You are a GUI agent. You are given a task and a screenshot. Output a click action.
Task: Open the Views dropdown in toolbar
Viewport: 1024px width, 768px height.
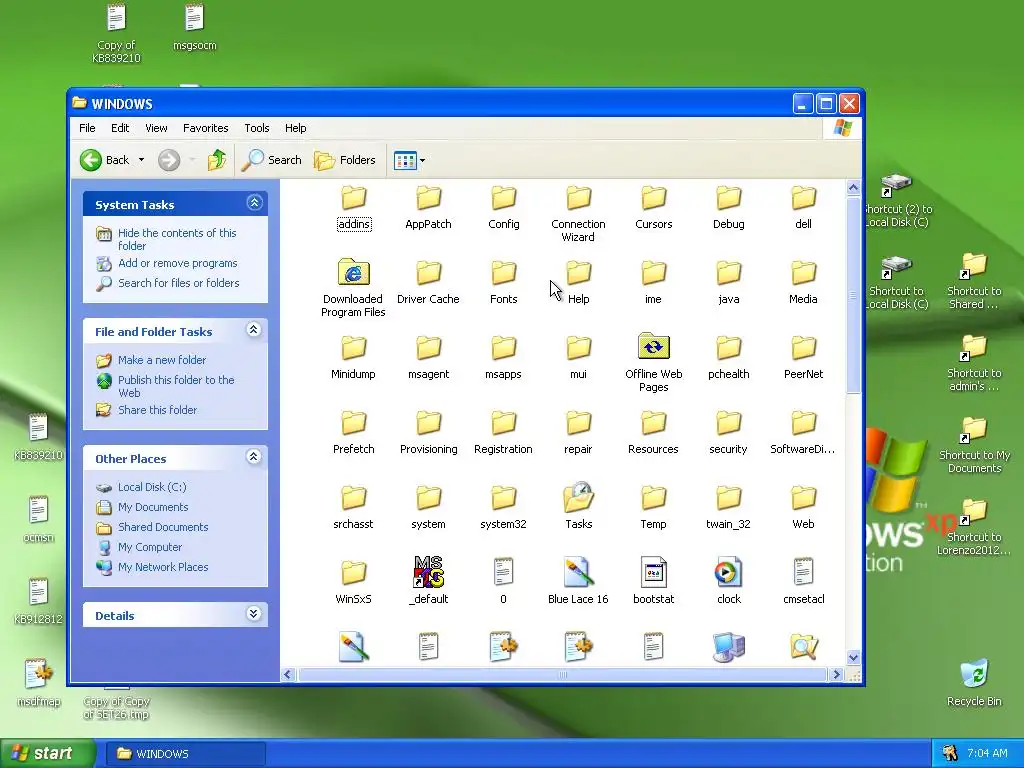[409, 160]
